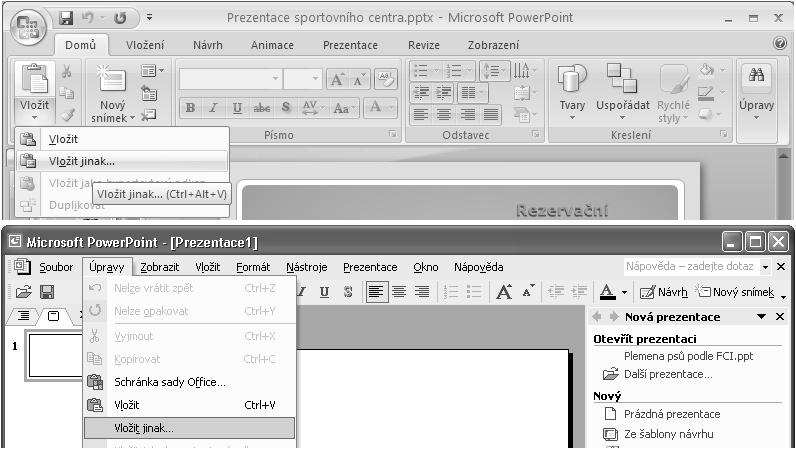Click the back arrow in the task pane
The image size is (796, 449).
[x=597, y=316]
